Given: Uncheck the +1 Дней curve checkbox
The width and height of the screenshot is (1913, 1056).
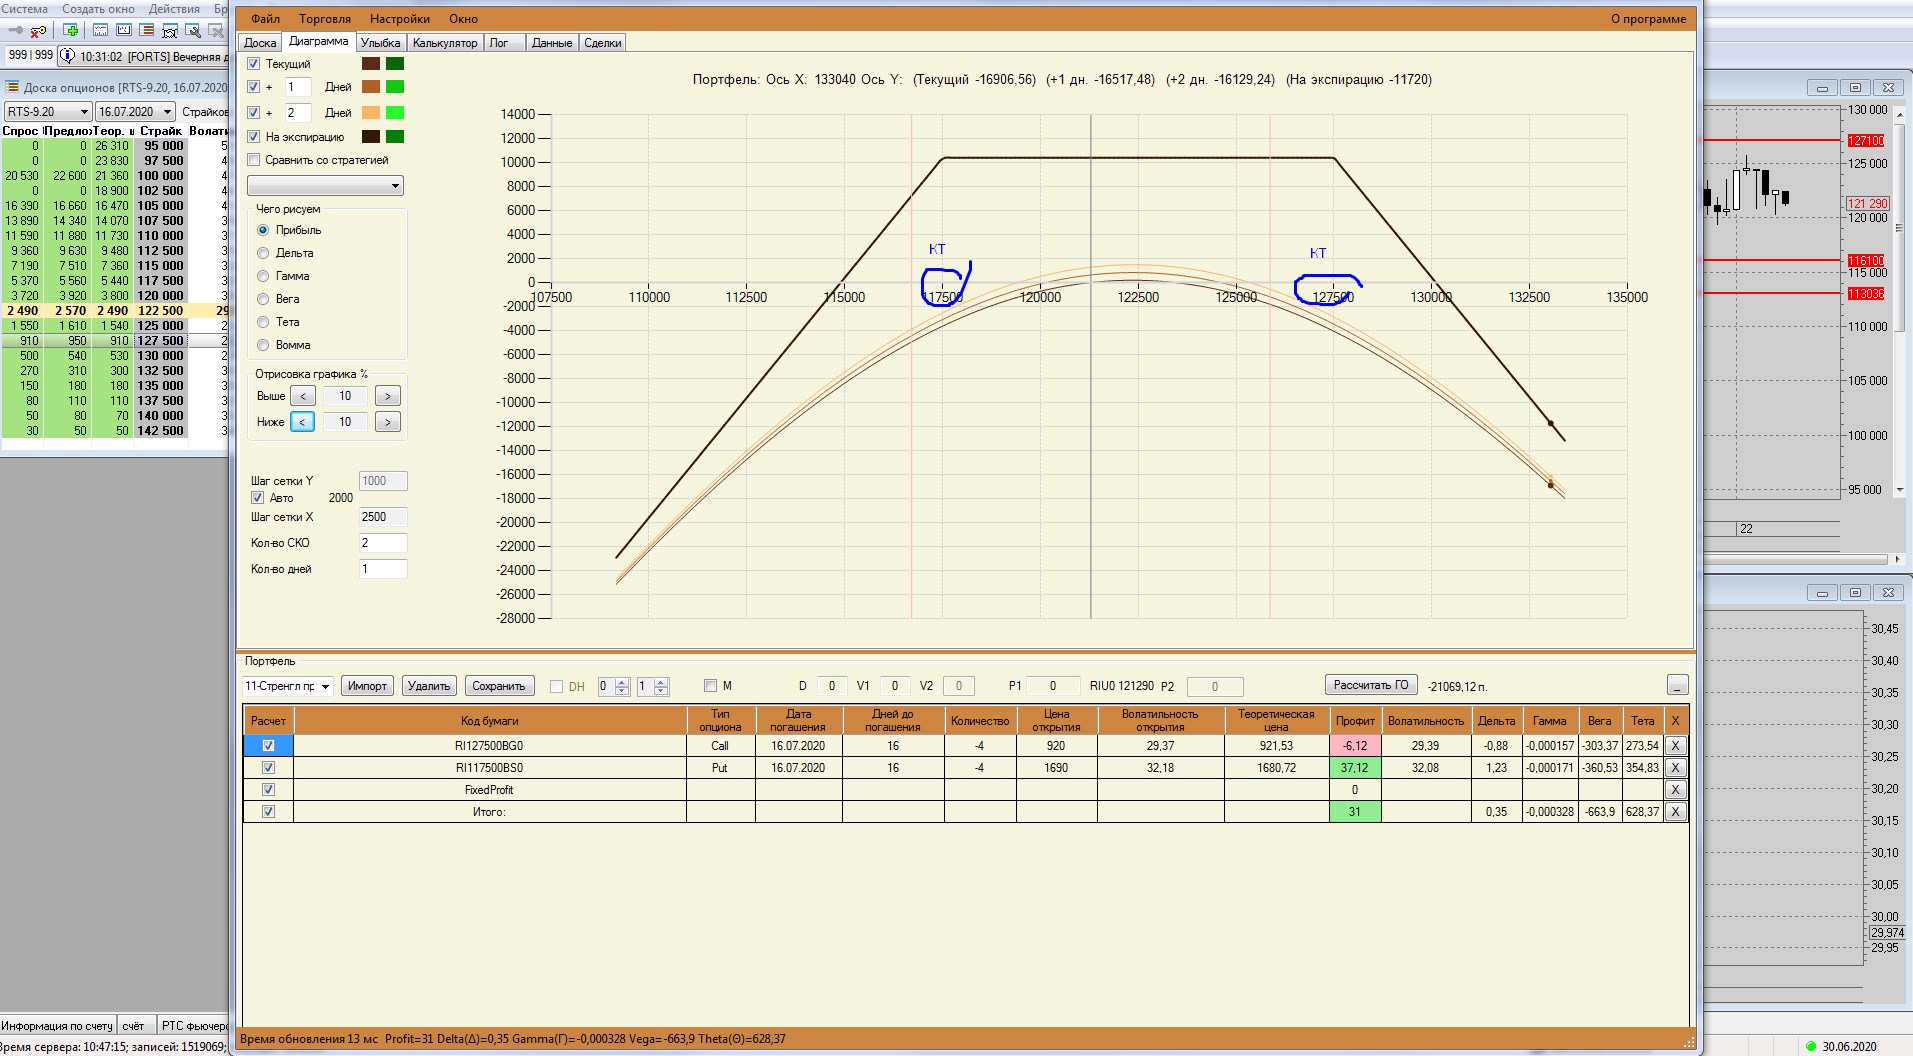Looking at the screenshot, I should (x=254, y=87).
